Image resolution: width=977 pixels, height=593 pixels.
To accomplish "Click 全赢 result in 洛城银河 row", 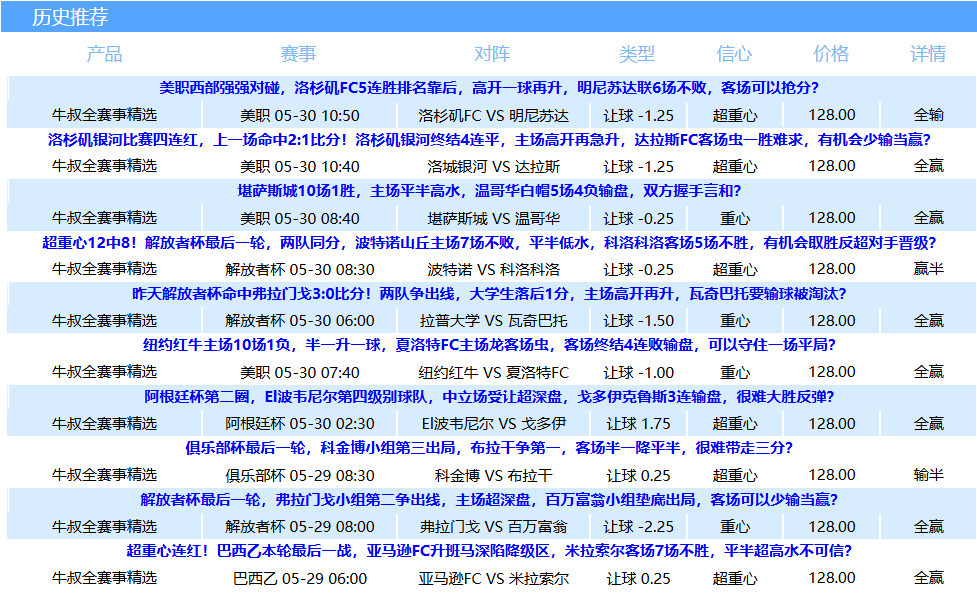I will (x=928, y=166).
